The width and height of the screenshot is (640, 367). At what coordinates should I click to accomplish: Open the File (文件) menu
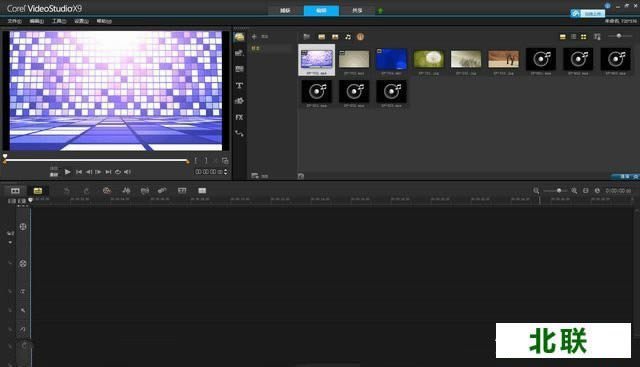(15, 21)
